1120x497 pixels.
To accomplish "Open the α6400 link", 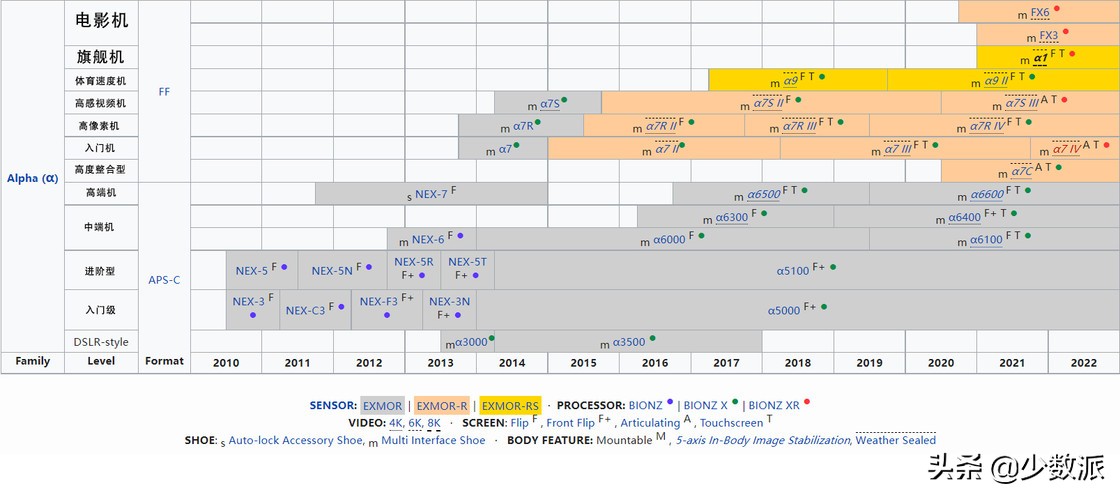I will click(x=964, y=218).
